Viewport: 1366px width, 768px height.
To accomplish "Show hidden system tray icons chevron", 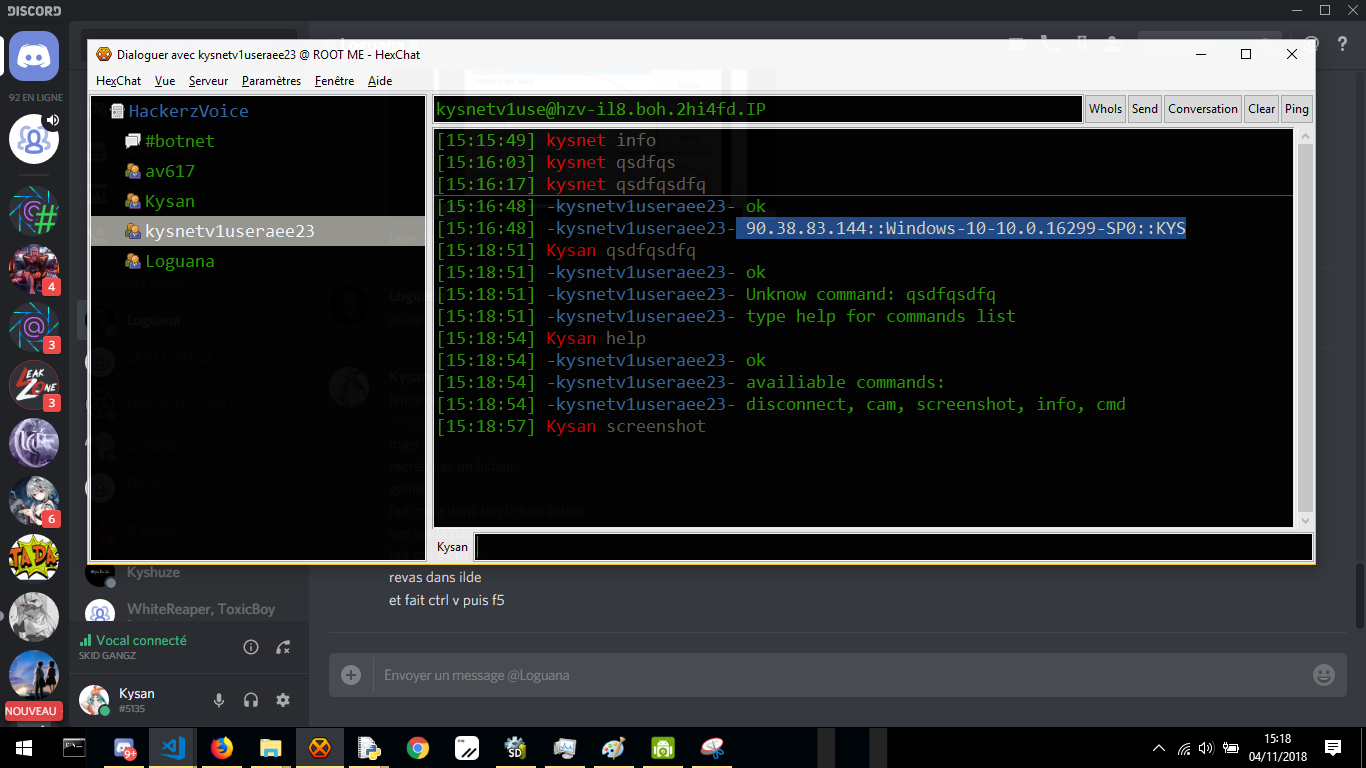I will coord(1159,747).
